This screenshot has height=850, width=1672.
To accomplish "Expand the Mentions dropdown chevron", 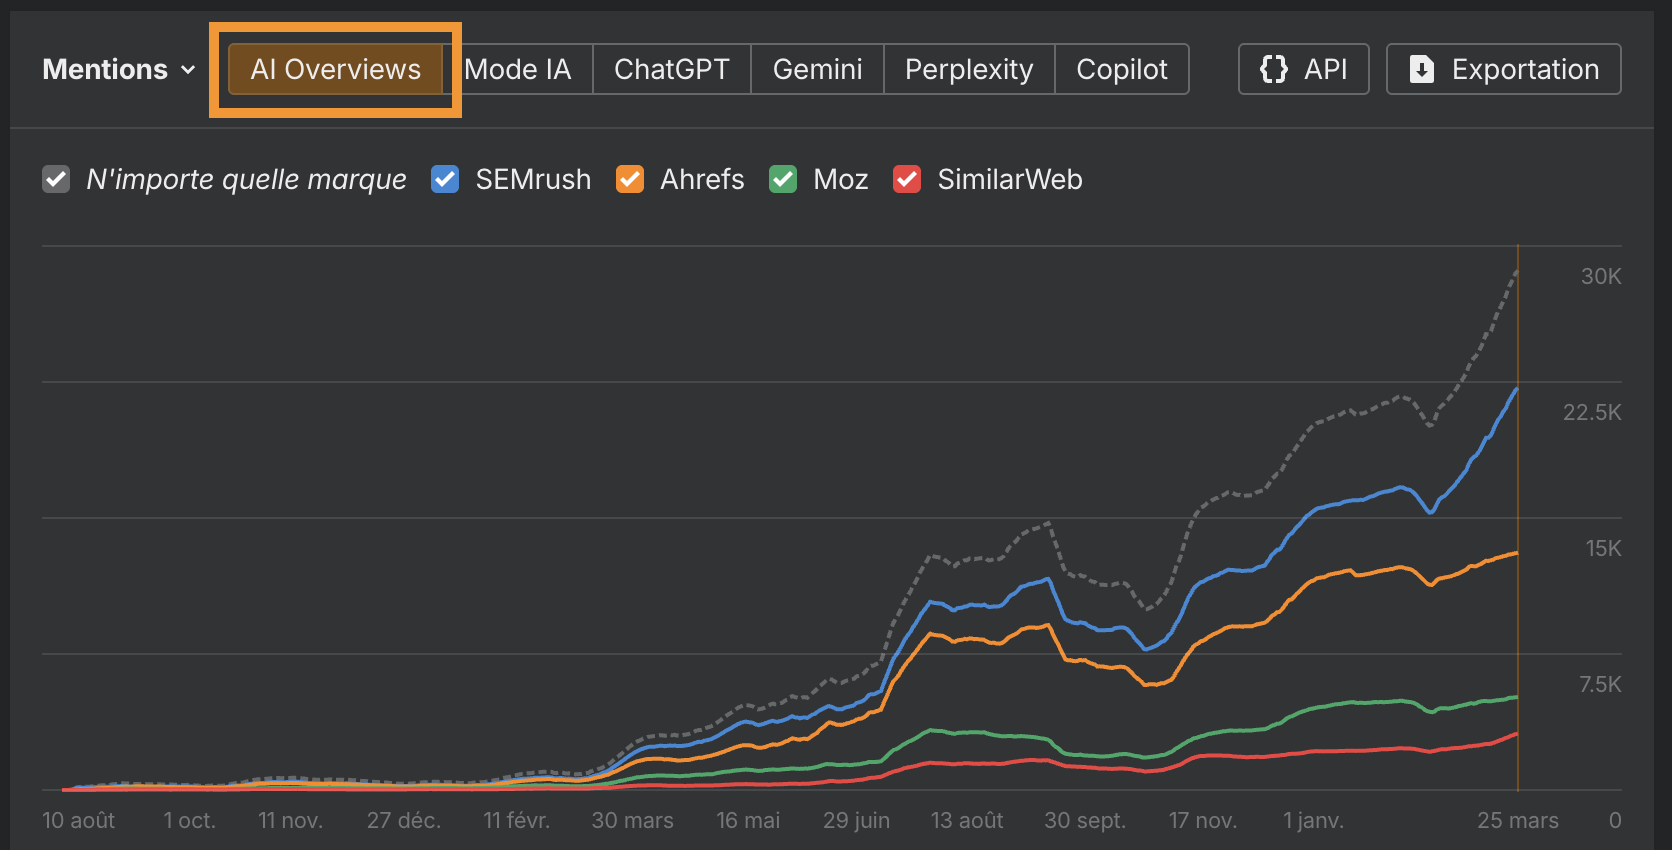I will 188,70.
